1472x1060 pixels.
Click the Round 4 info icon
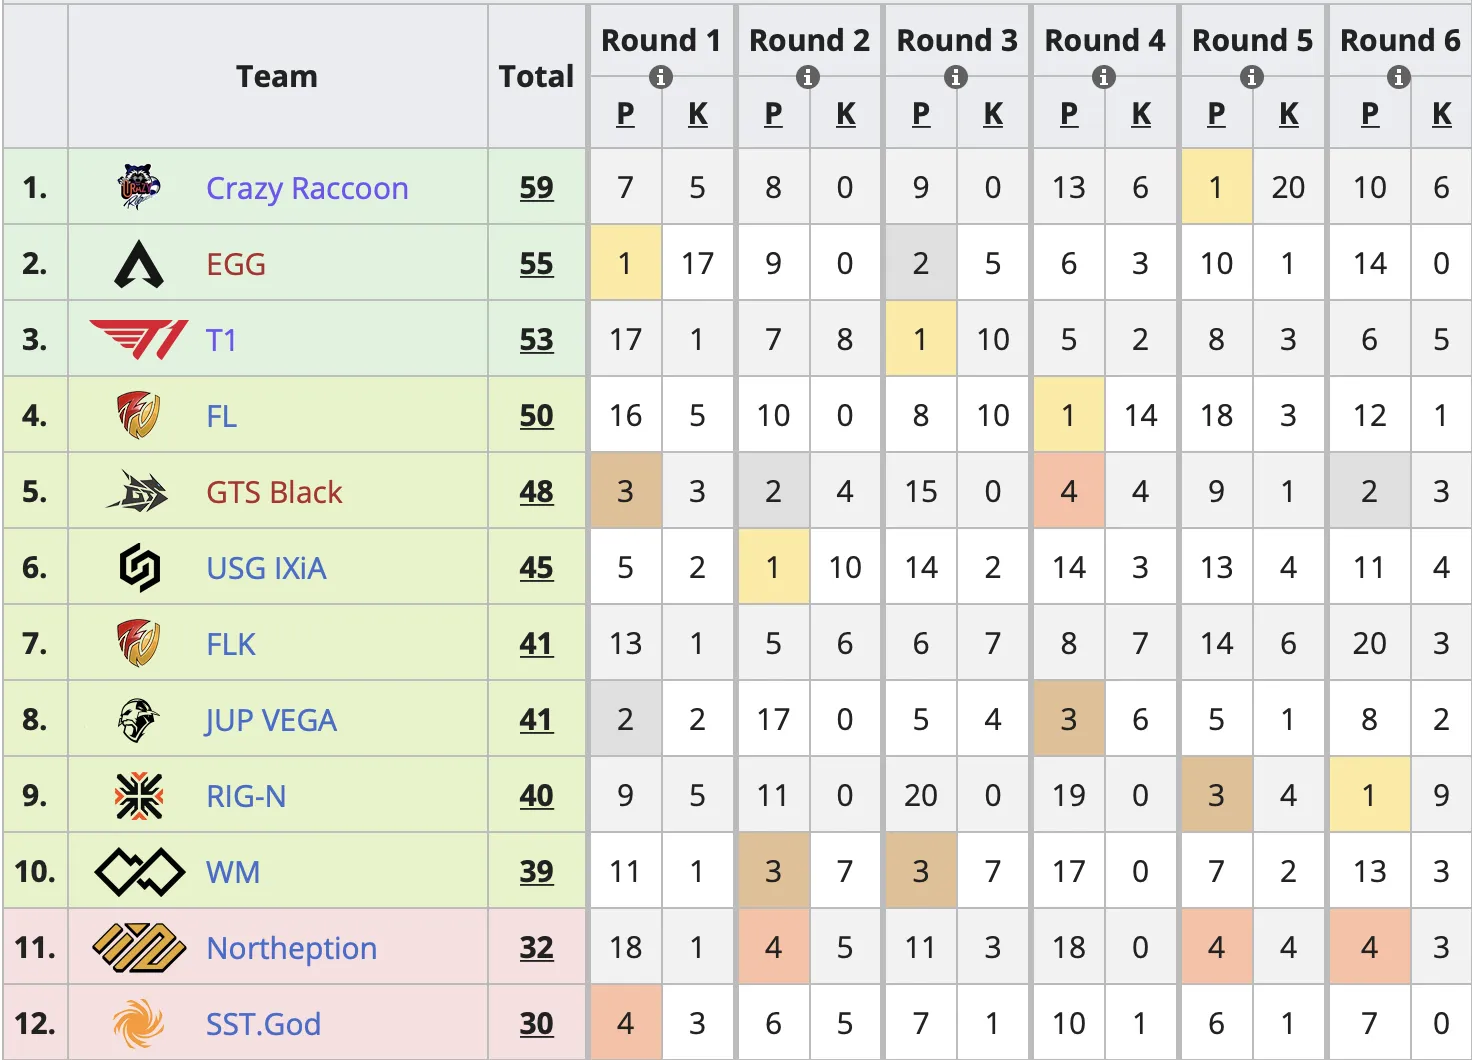(1104, 77)
